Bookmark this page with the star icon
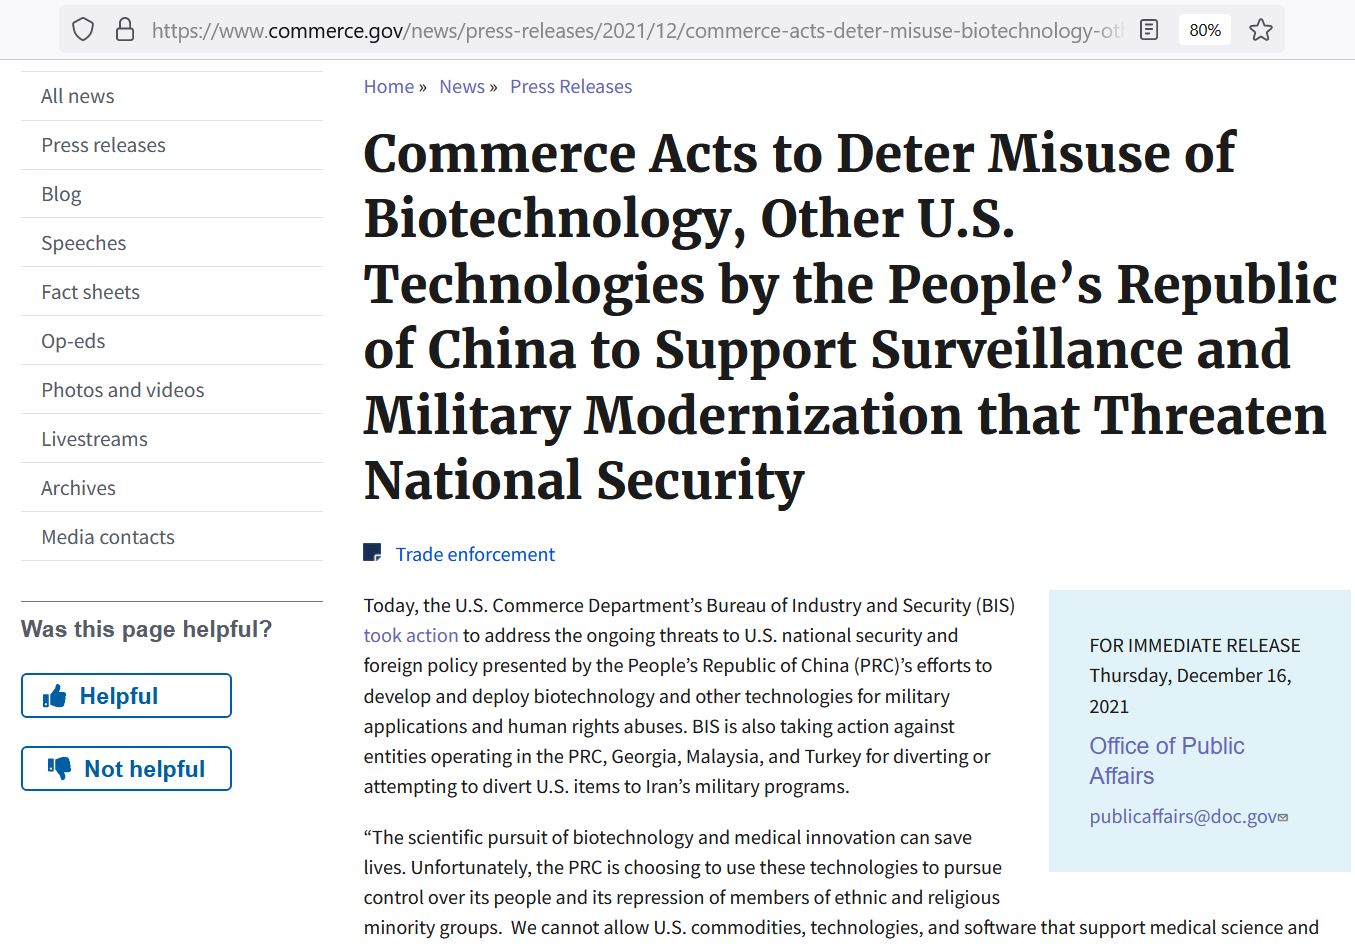This screenshot has width=1355, height=950. (x=1261, y=30)
